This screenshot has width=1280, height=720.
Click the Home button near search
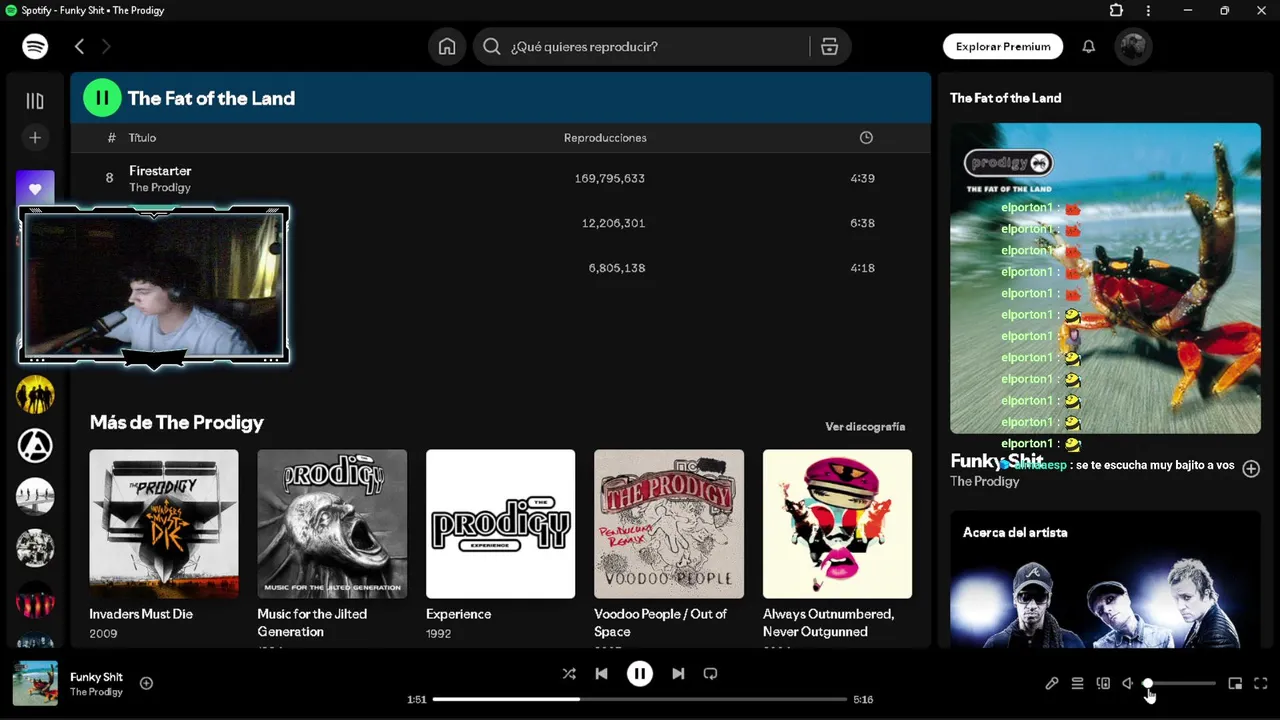[x=447, y=46]
